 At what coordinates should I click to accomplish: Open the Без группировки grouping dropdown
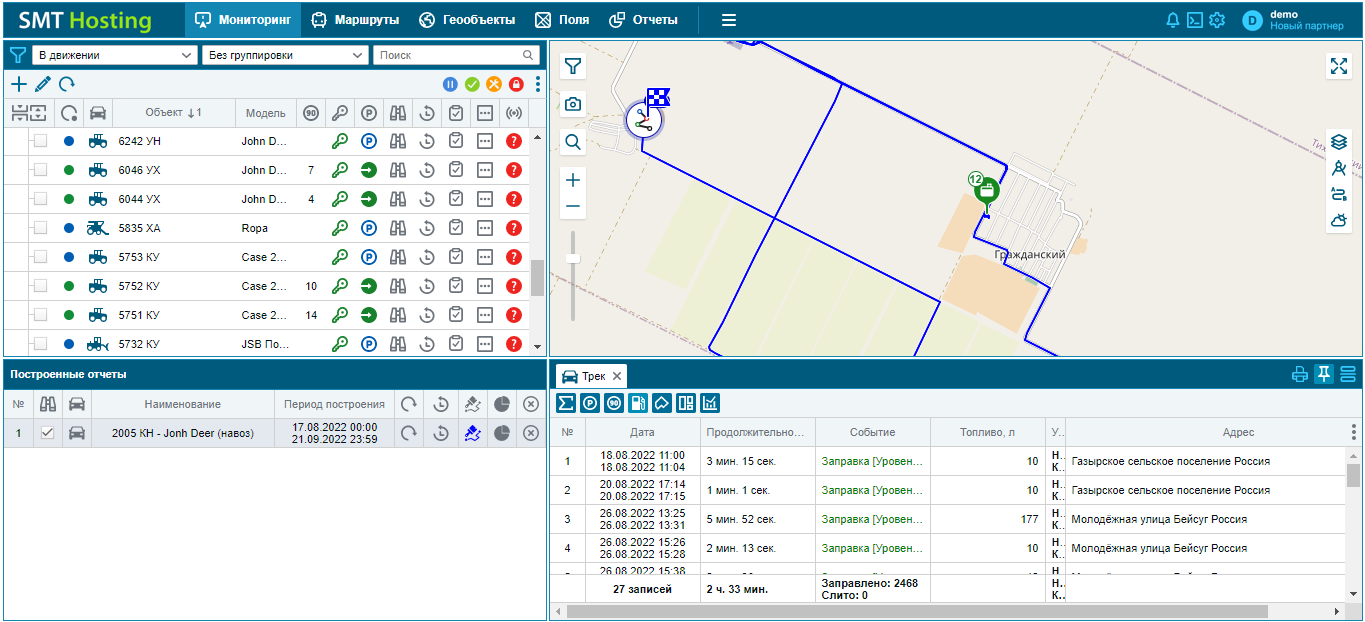coord(285,55)
